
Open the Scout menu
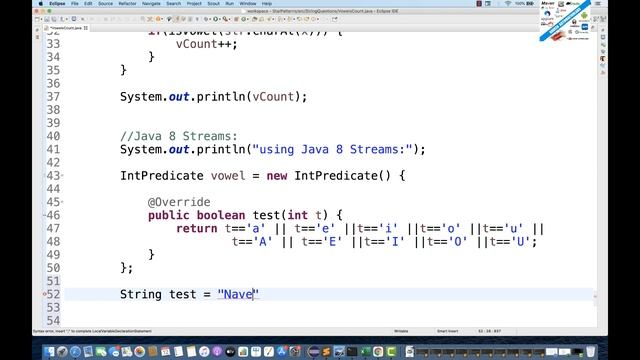click(x=213, y=3)
